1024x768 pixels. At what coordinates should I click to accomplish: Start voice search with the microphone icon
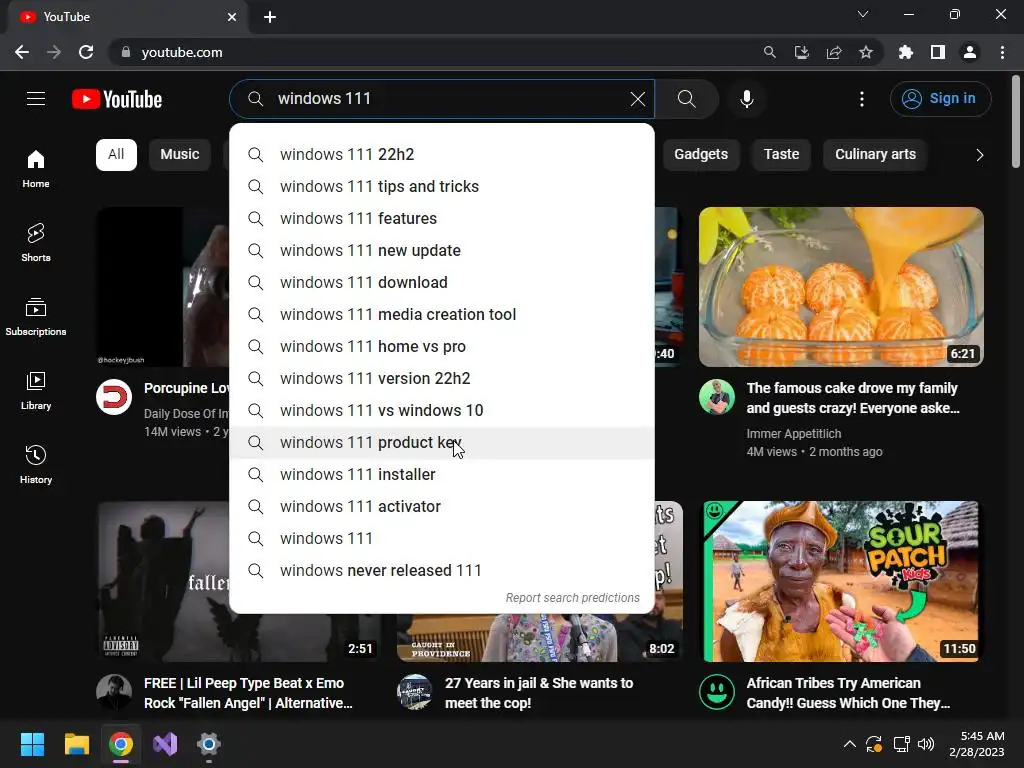746,99
